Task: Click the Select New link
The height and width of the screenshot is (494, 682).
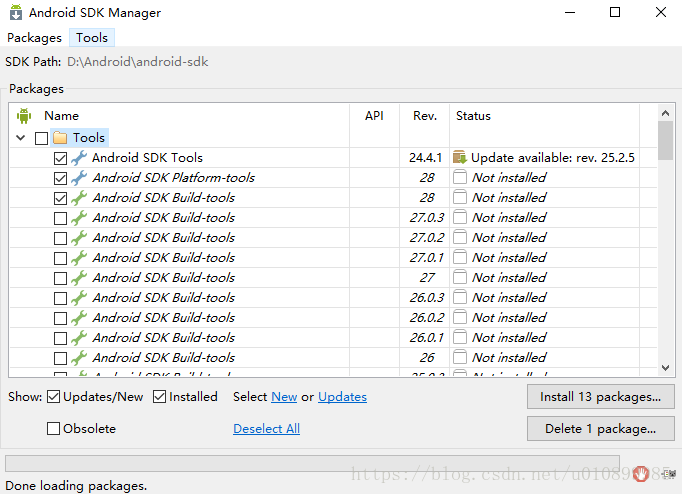Action: coord(284,397)
